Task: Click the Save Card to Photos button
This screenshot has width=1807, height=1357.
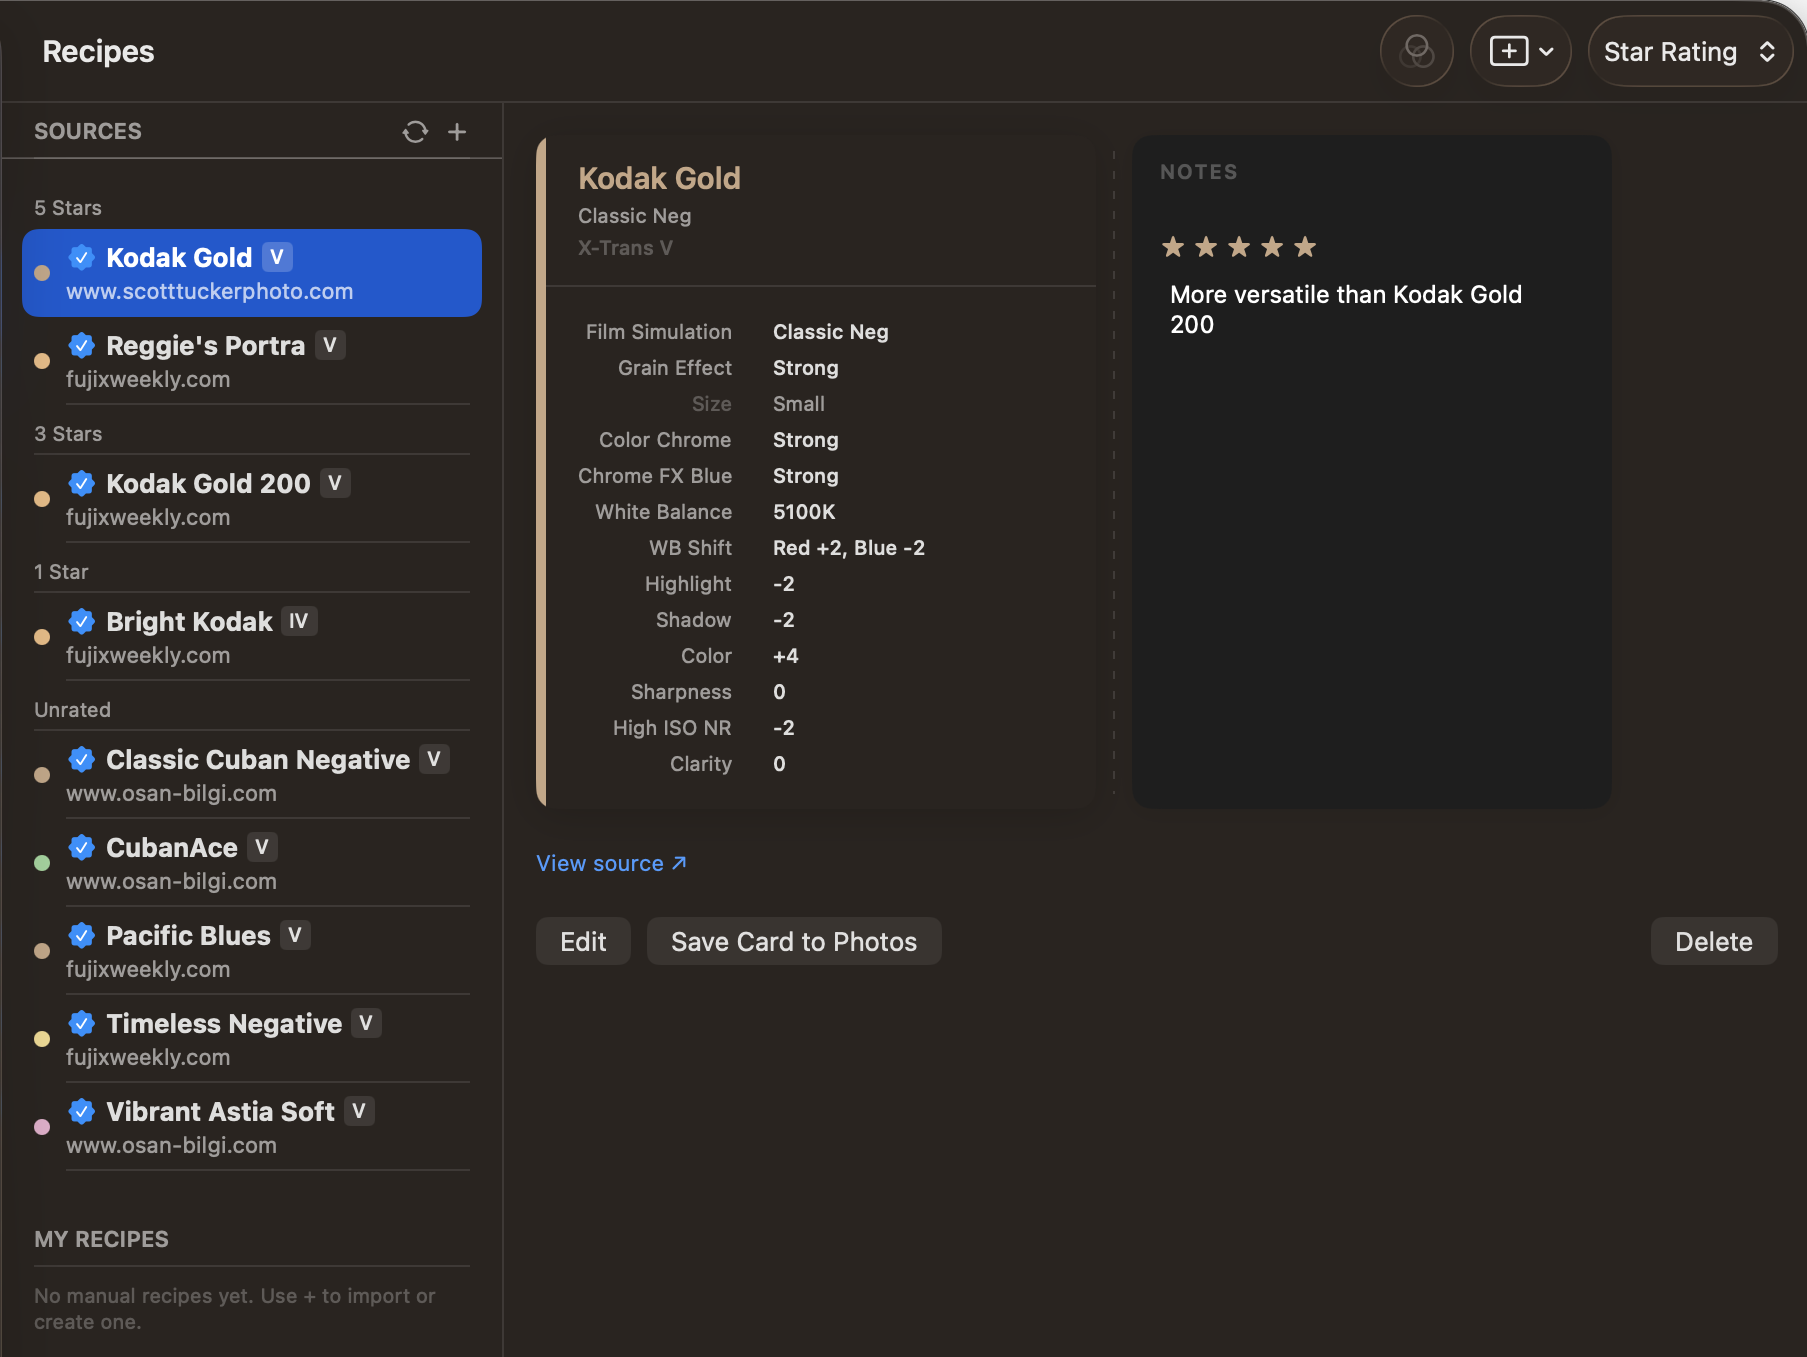Action: click(793, 942)
